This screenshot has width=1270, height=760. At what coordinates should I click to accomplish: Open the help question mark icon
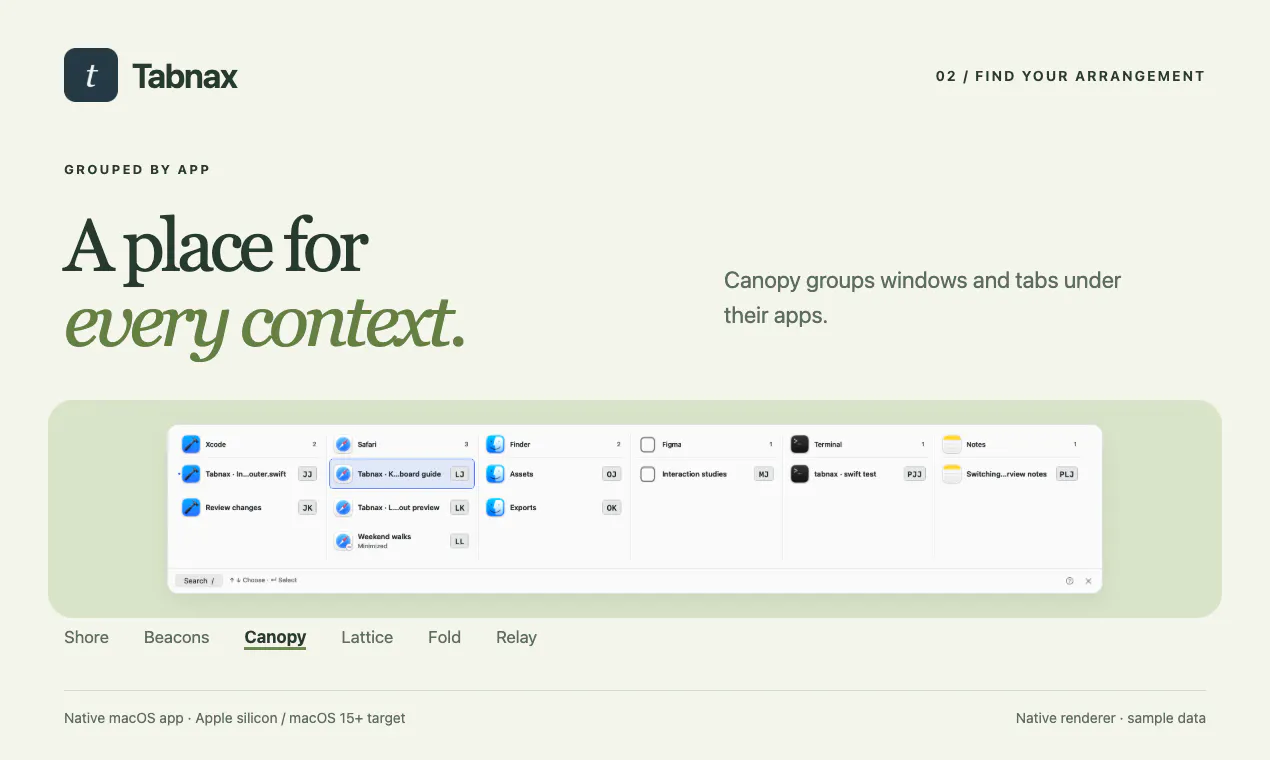click(1069, 581)
